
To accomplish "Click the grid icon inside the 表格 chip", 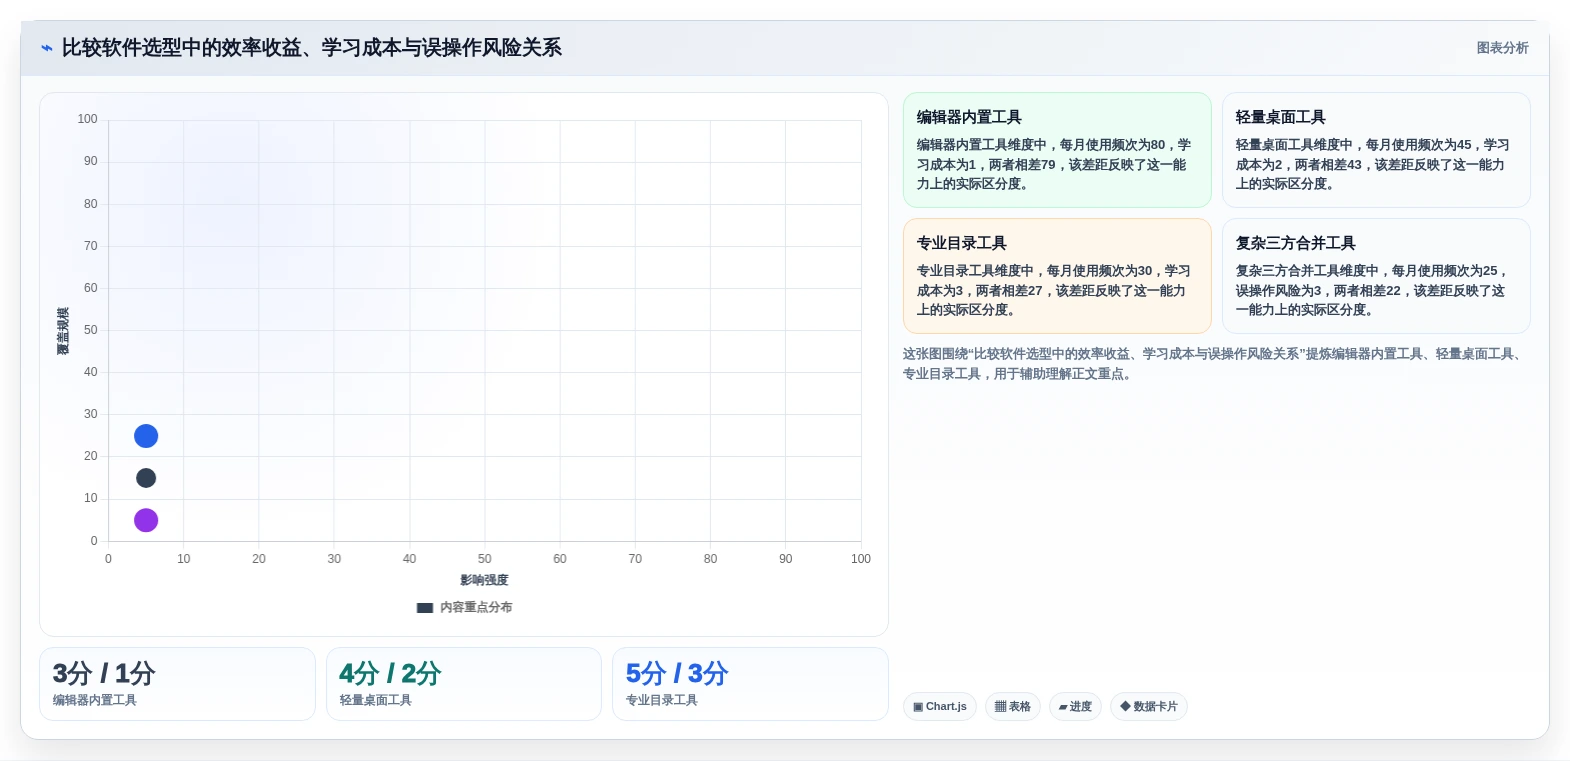I will pyautogui.click(x=1000, y=707).
